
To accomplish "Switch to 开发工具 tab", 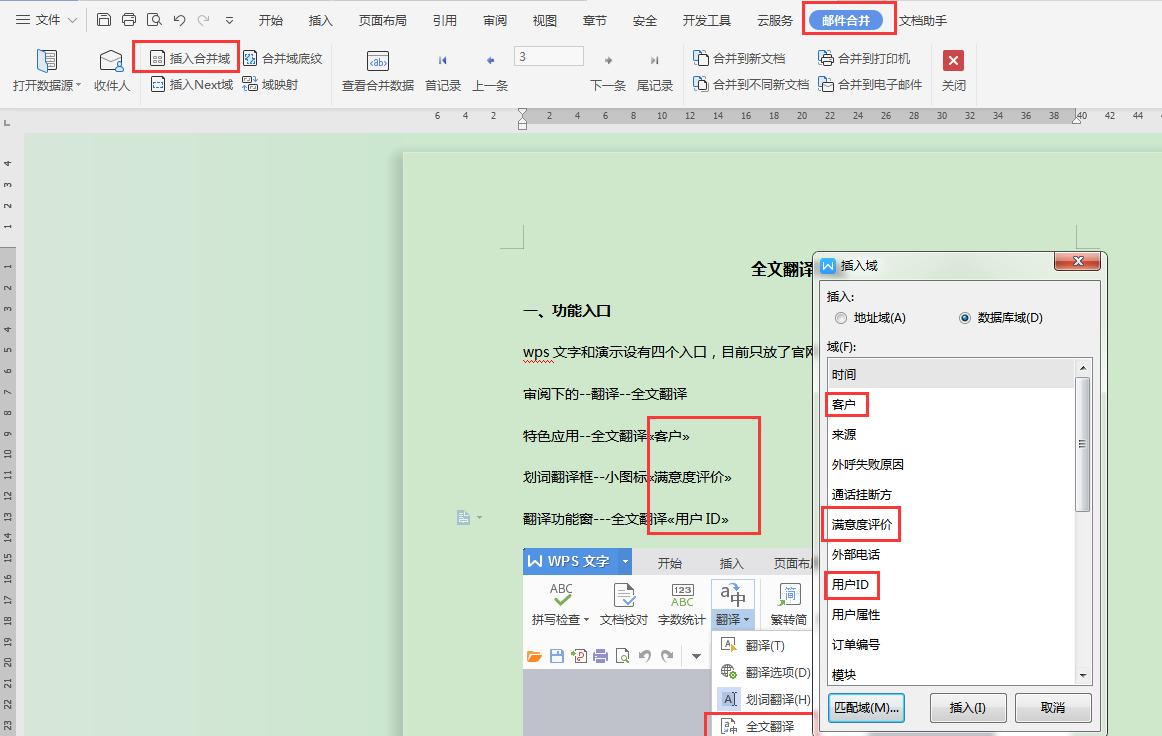I will tap(706, 21).
